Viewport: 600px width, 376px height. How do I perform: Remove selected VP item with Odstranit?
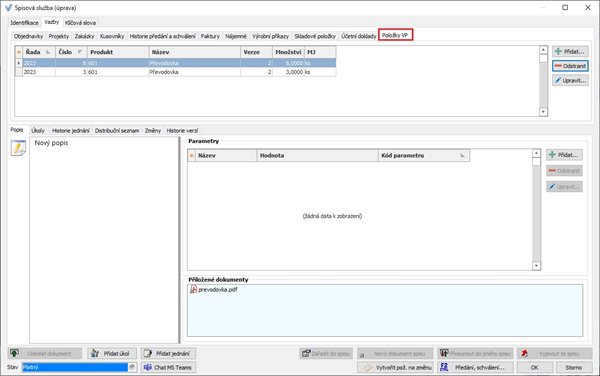570,66
